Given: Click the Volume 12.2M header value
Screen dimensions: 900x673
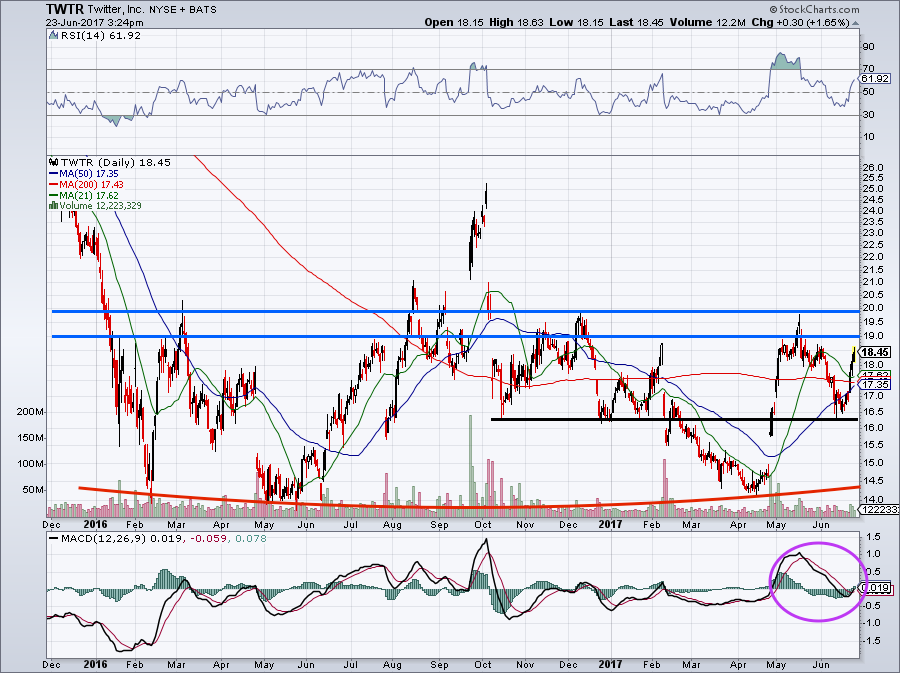Looking at the screenshot, I should pyautogui.click(x=708, y=22).
